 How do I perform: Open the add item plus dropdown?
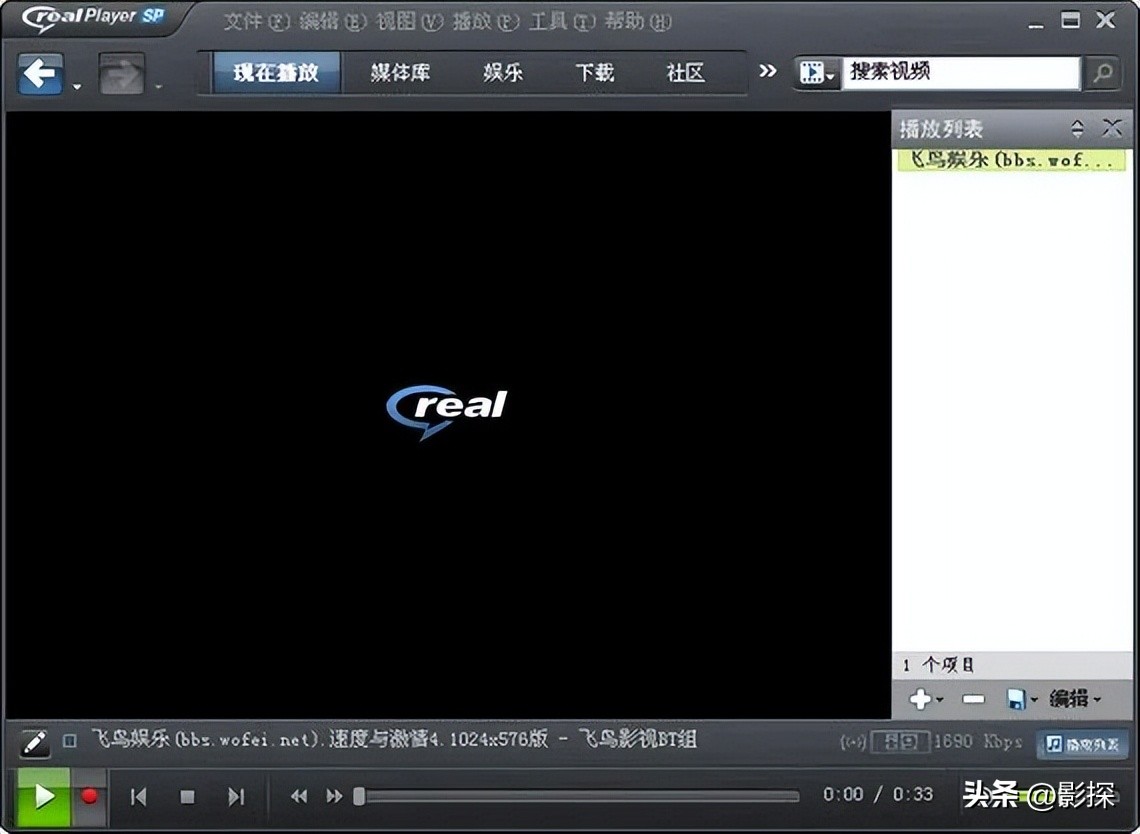[925, 699]
